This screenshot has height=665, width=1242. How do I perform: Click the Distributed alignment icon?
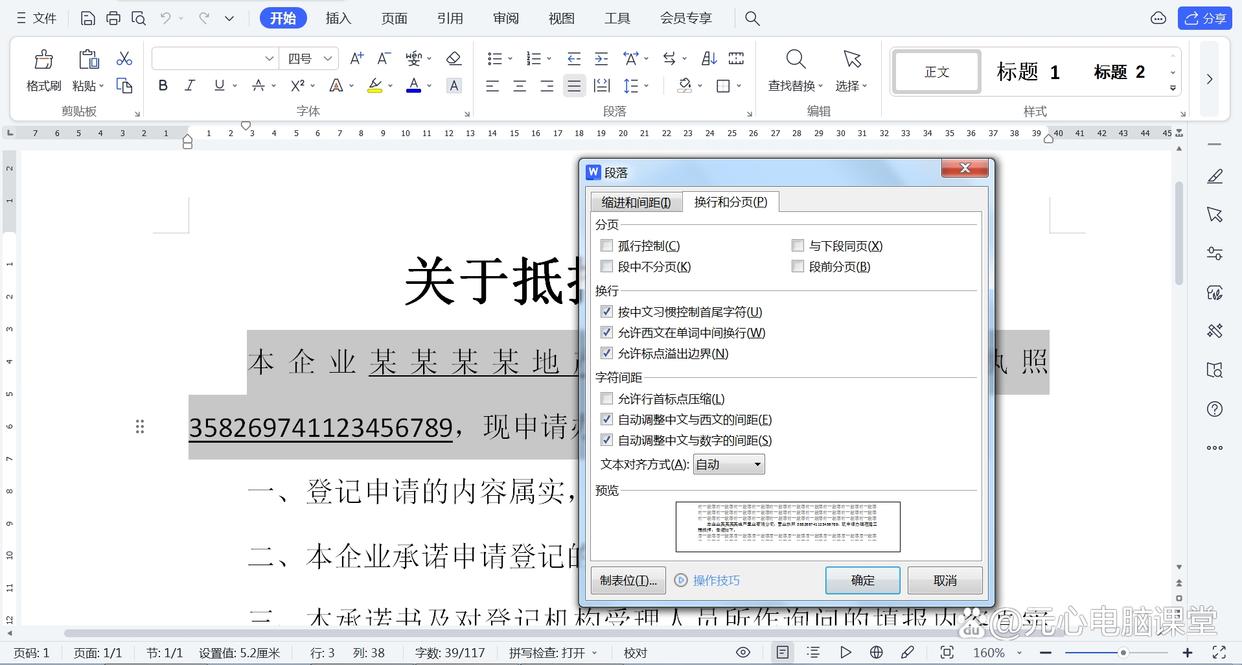coord(601,86)
